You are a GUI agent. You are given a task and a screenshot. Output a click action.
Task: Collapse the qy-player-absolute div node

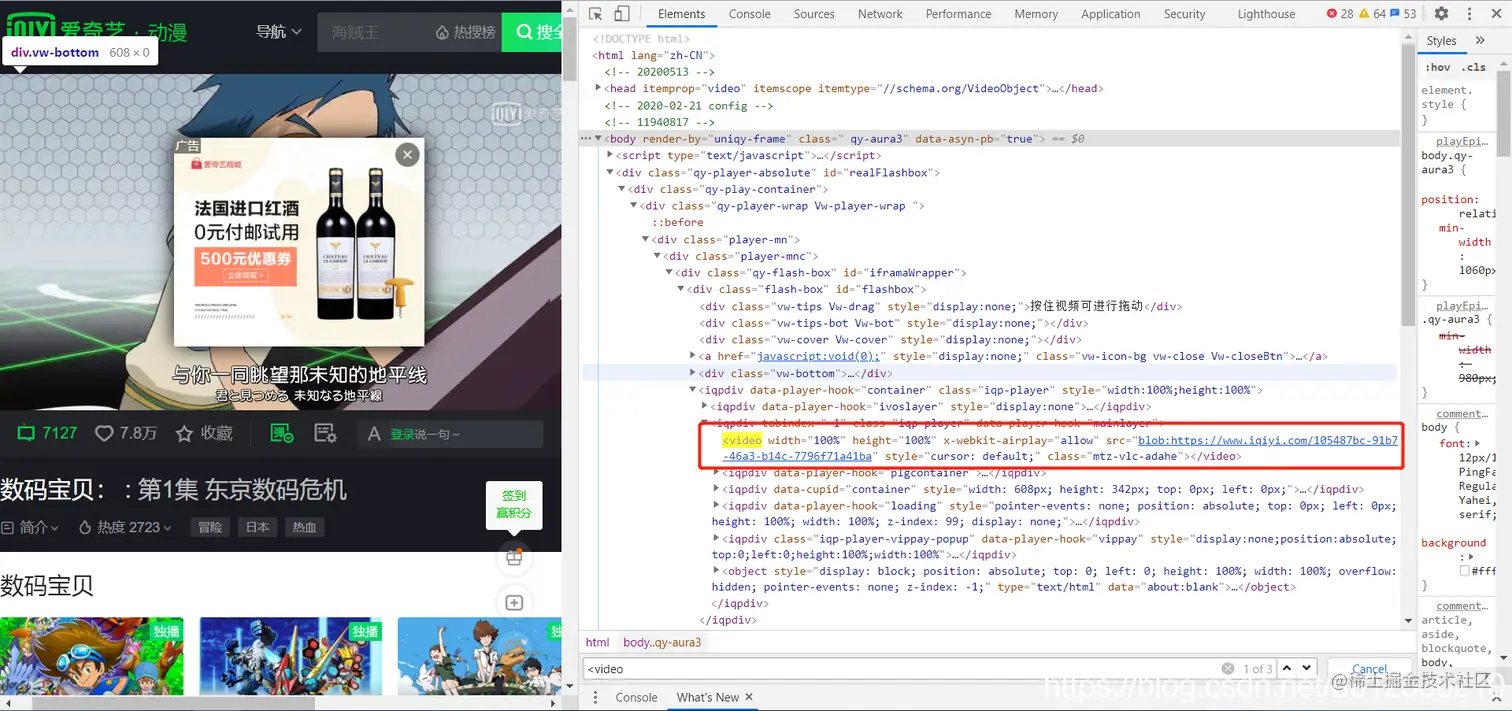(611, 172)
